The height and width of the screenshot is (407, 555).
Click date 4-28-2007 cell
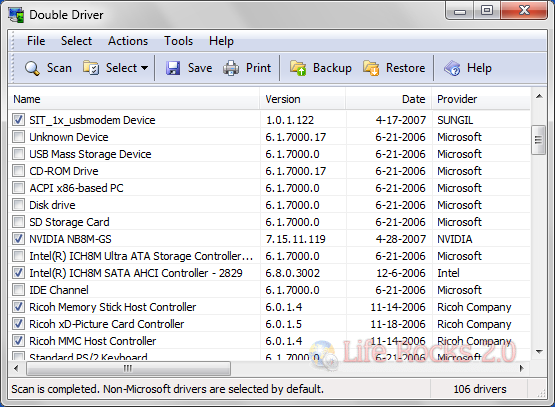401,239
